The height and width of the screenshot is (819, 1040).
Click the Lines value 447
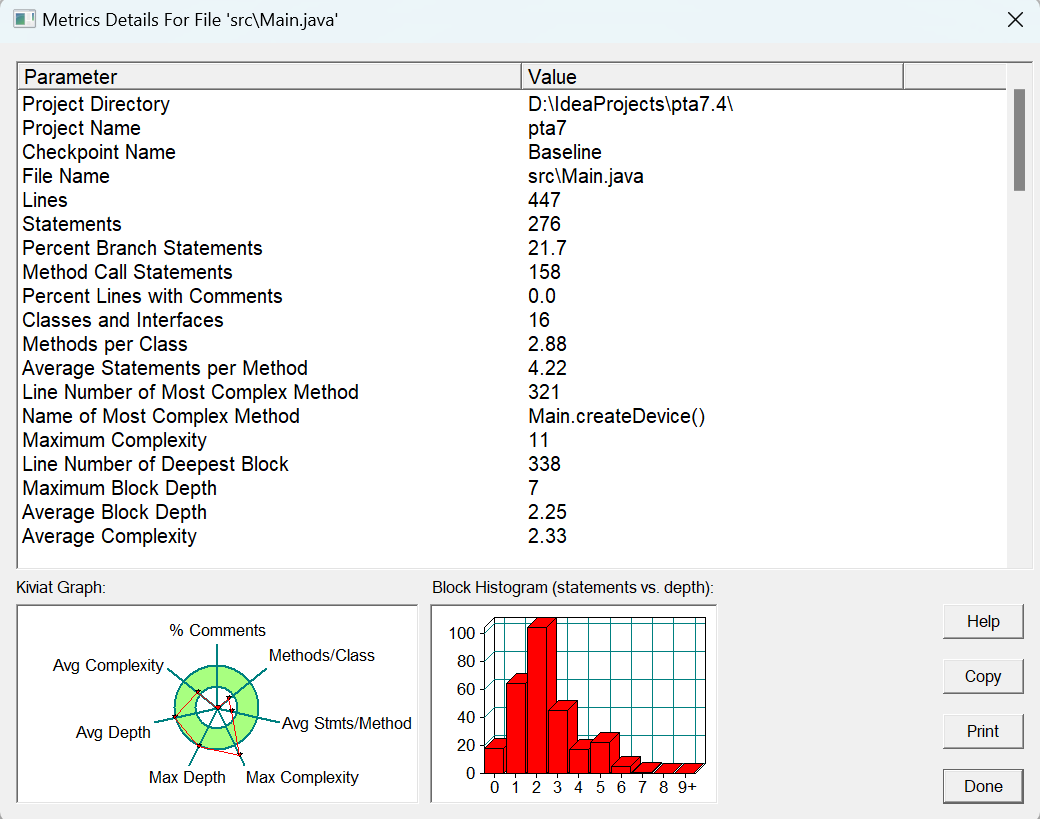(544, 200)
